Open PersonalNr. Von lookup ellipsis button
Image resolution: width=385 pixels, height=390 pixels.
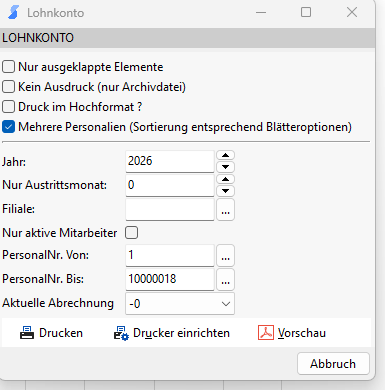pyautogui.click(x=226, y=255)
